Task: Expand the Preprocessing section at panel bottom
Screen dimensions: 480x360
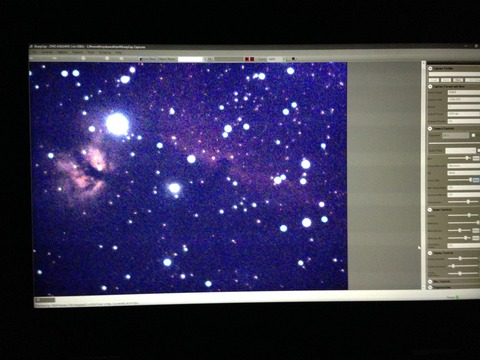Action: tap(430, 287)
